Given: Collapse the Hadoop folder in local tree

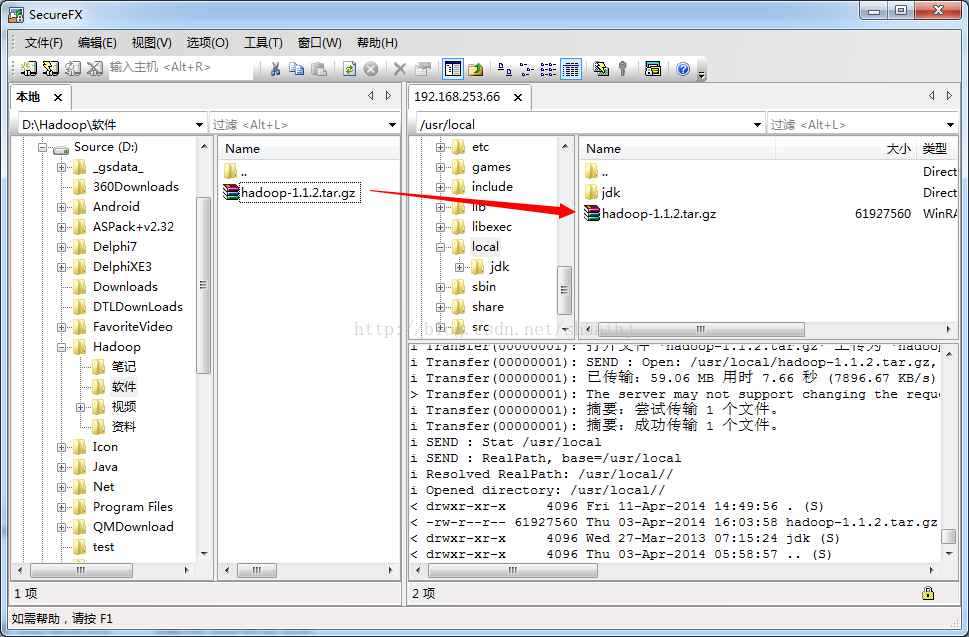Looking at the screenshot, I should tap(61, 347).
